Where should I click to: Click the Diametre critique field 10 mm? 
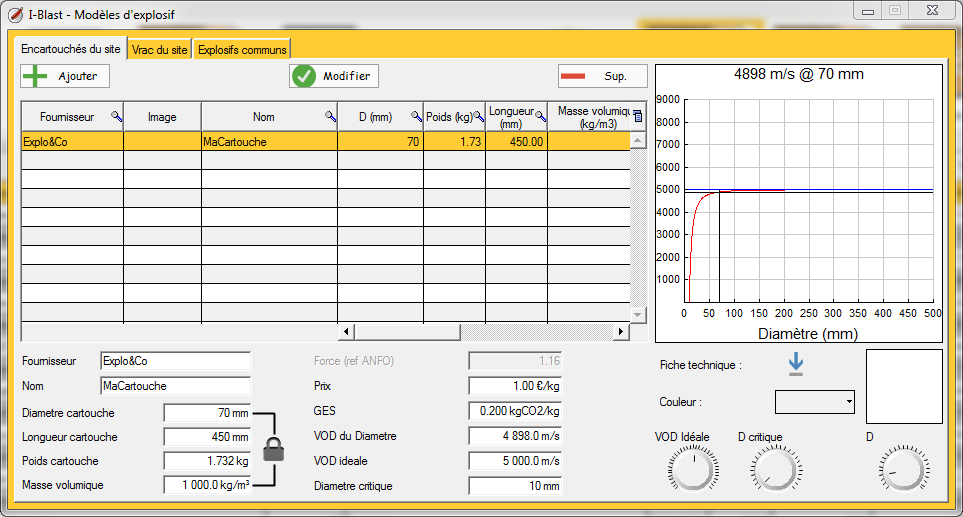pyautogui.click(x=515, y=486)
